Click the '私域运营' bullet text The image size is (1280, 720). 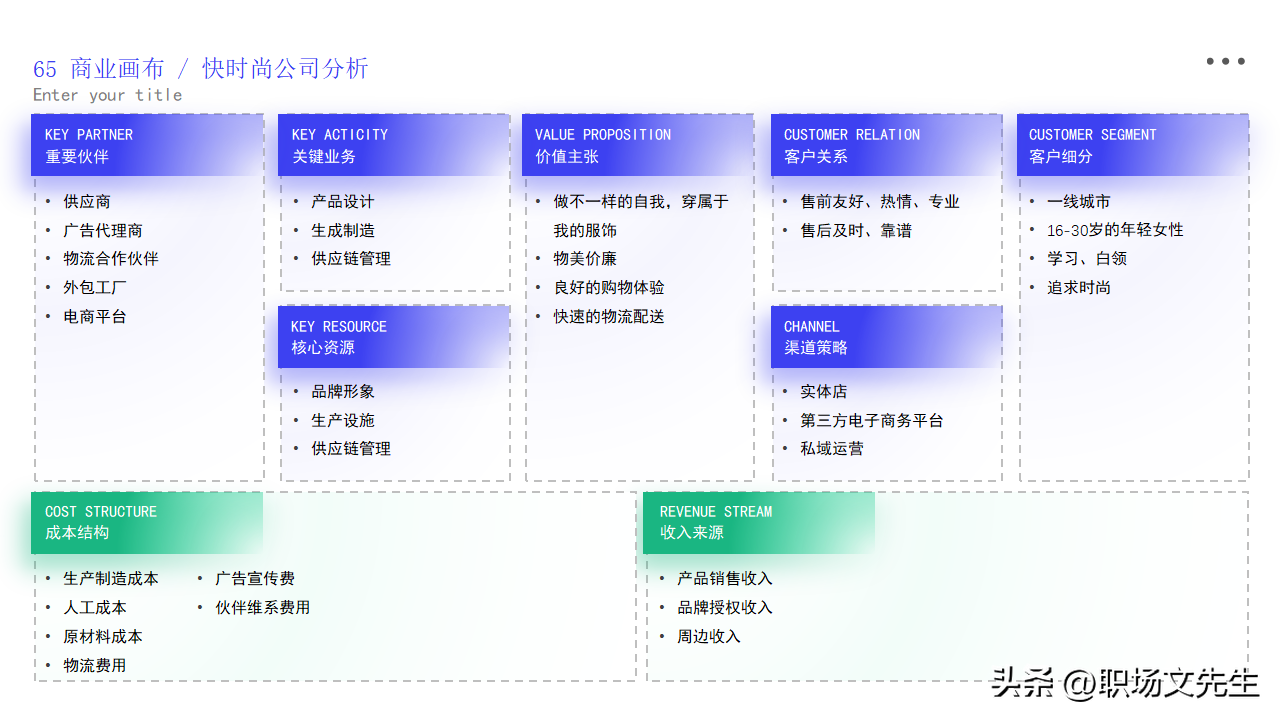coord(832,449)
